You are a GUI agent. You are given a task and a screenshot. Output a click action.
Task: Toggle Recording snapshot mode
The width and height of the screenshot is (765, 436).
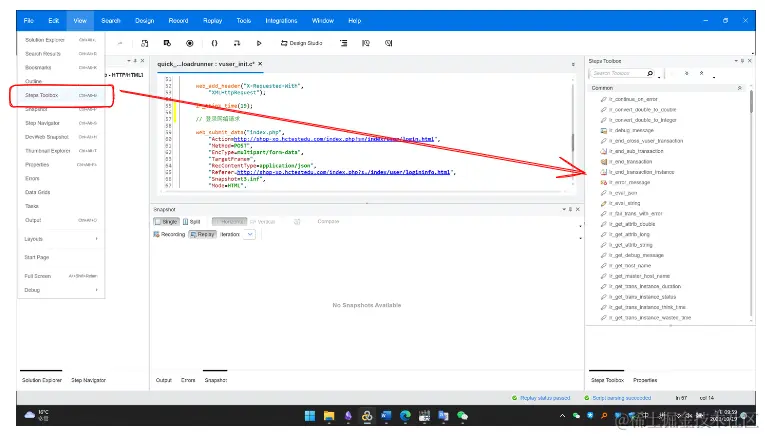coord(169,235)
